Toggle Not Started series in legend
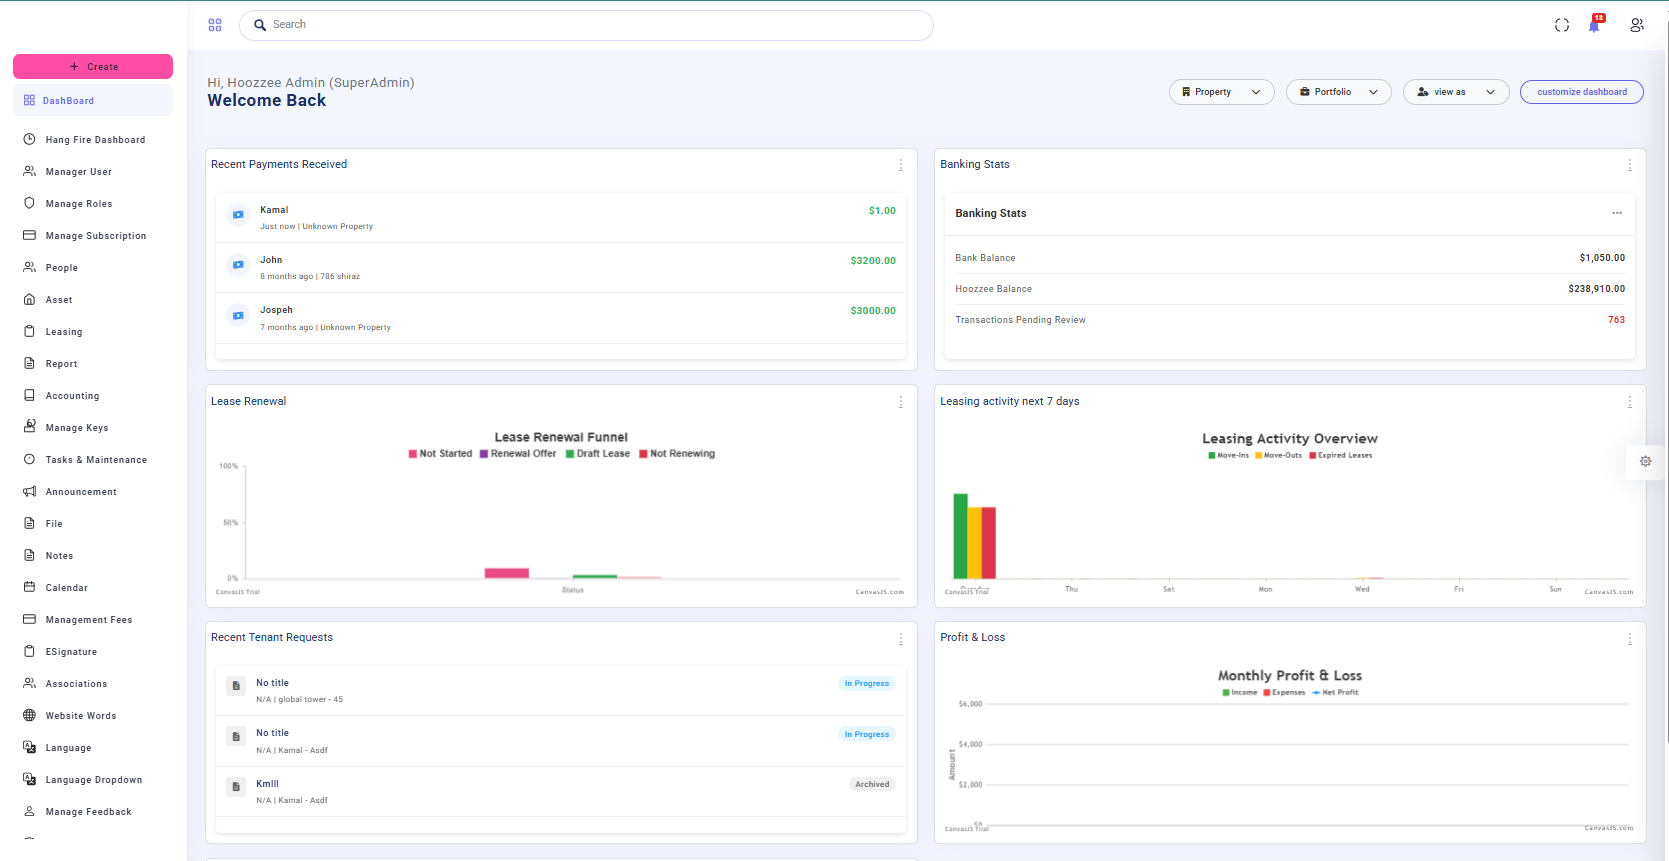This screenshot has width=1669, height=861. 440,454
